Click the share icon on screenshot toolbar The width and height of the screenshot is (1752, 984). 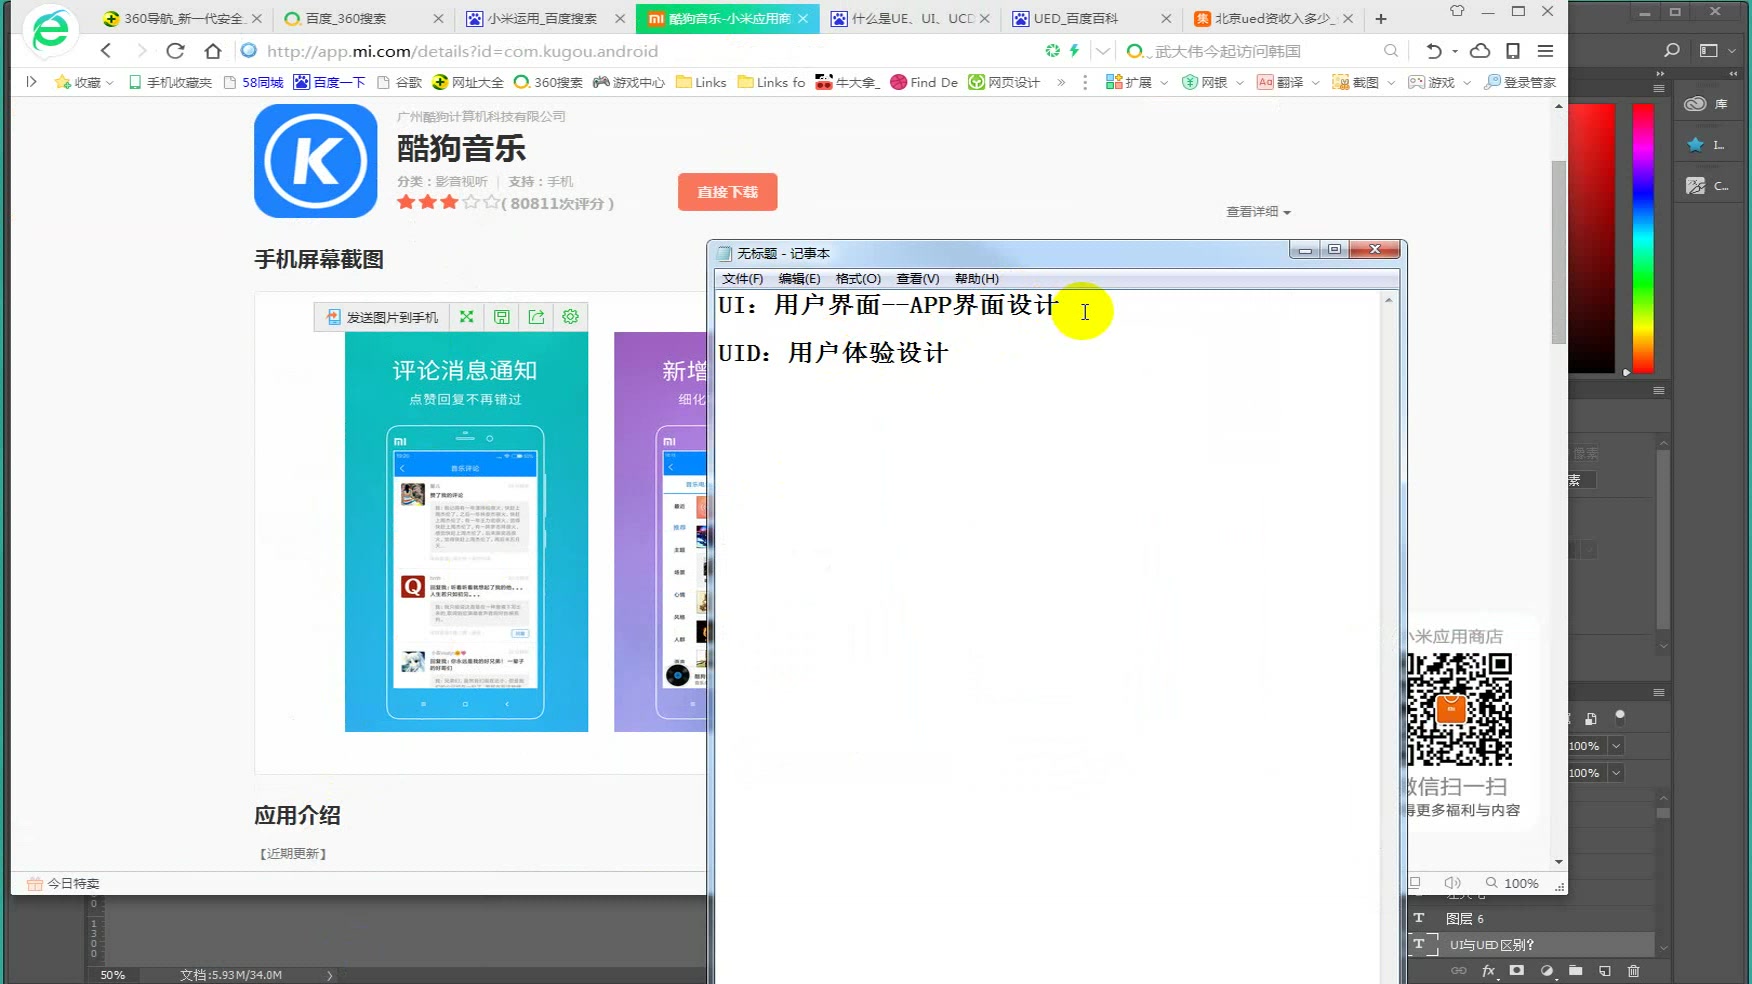click(536, 317)
